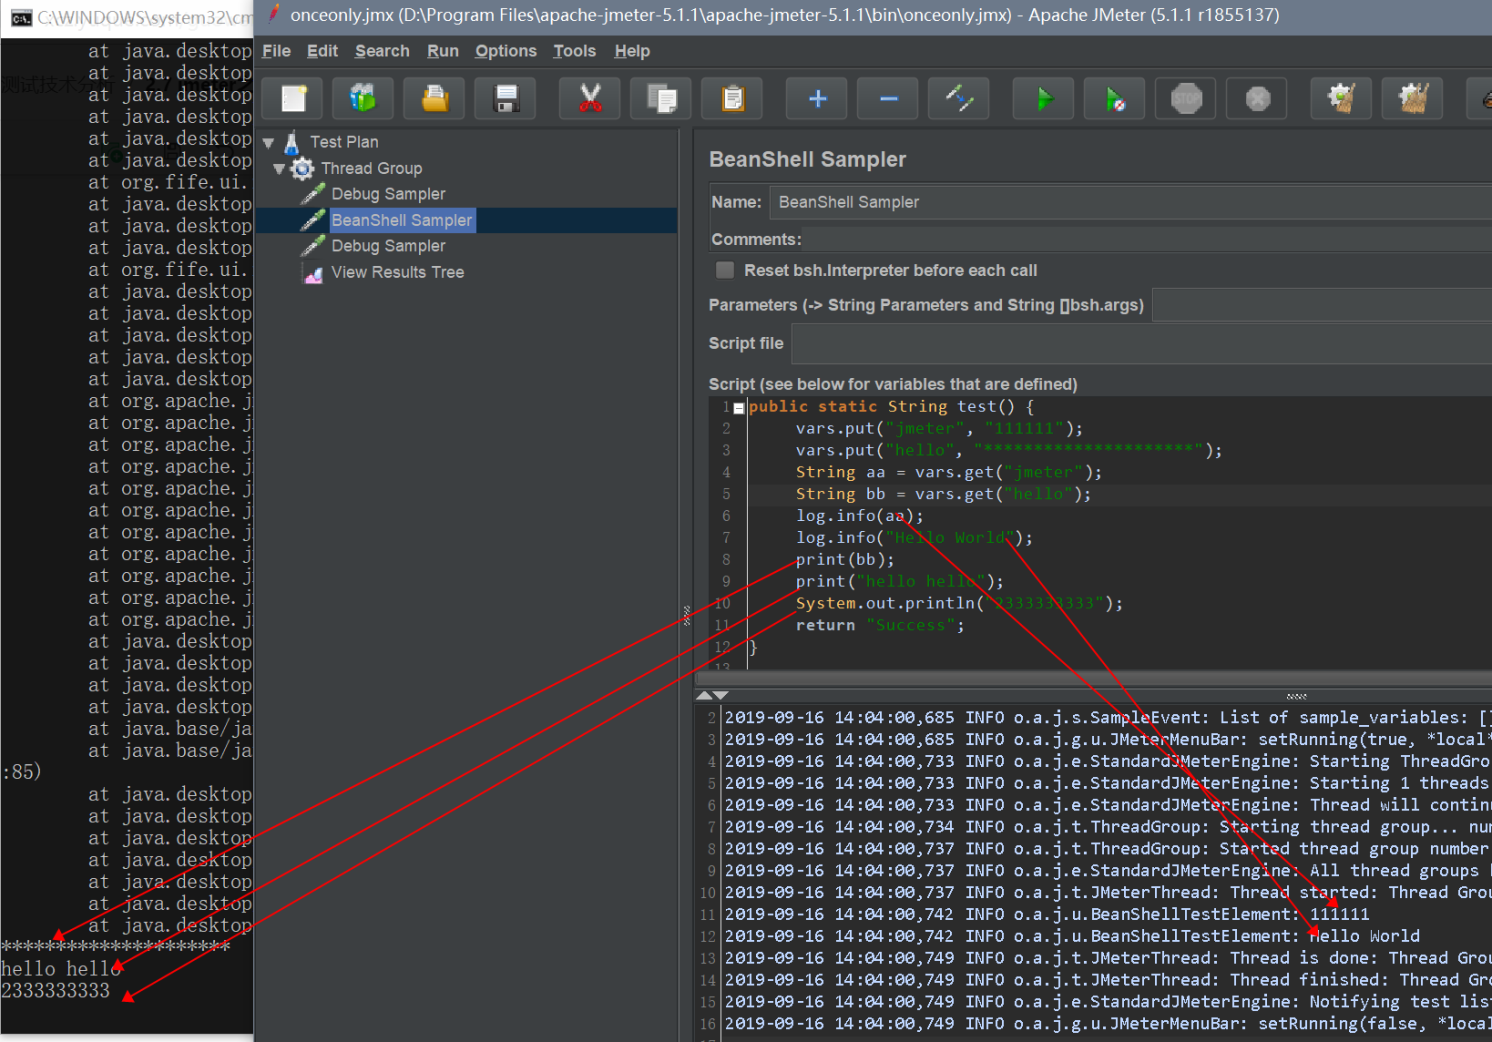Click the Open file folder icon

(x=434, y=98)
